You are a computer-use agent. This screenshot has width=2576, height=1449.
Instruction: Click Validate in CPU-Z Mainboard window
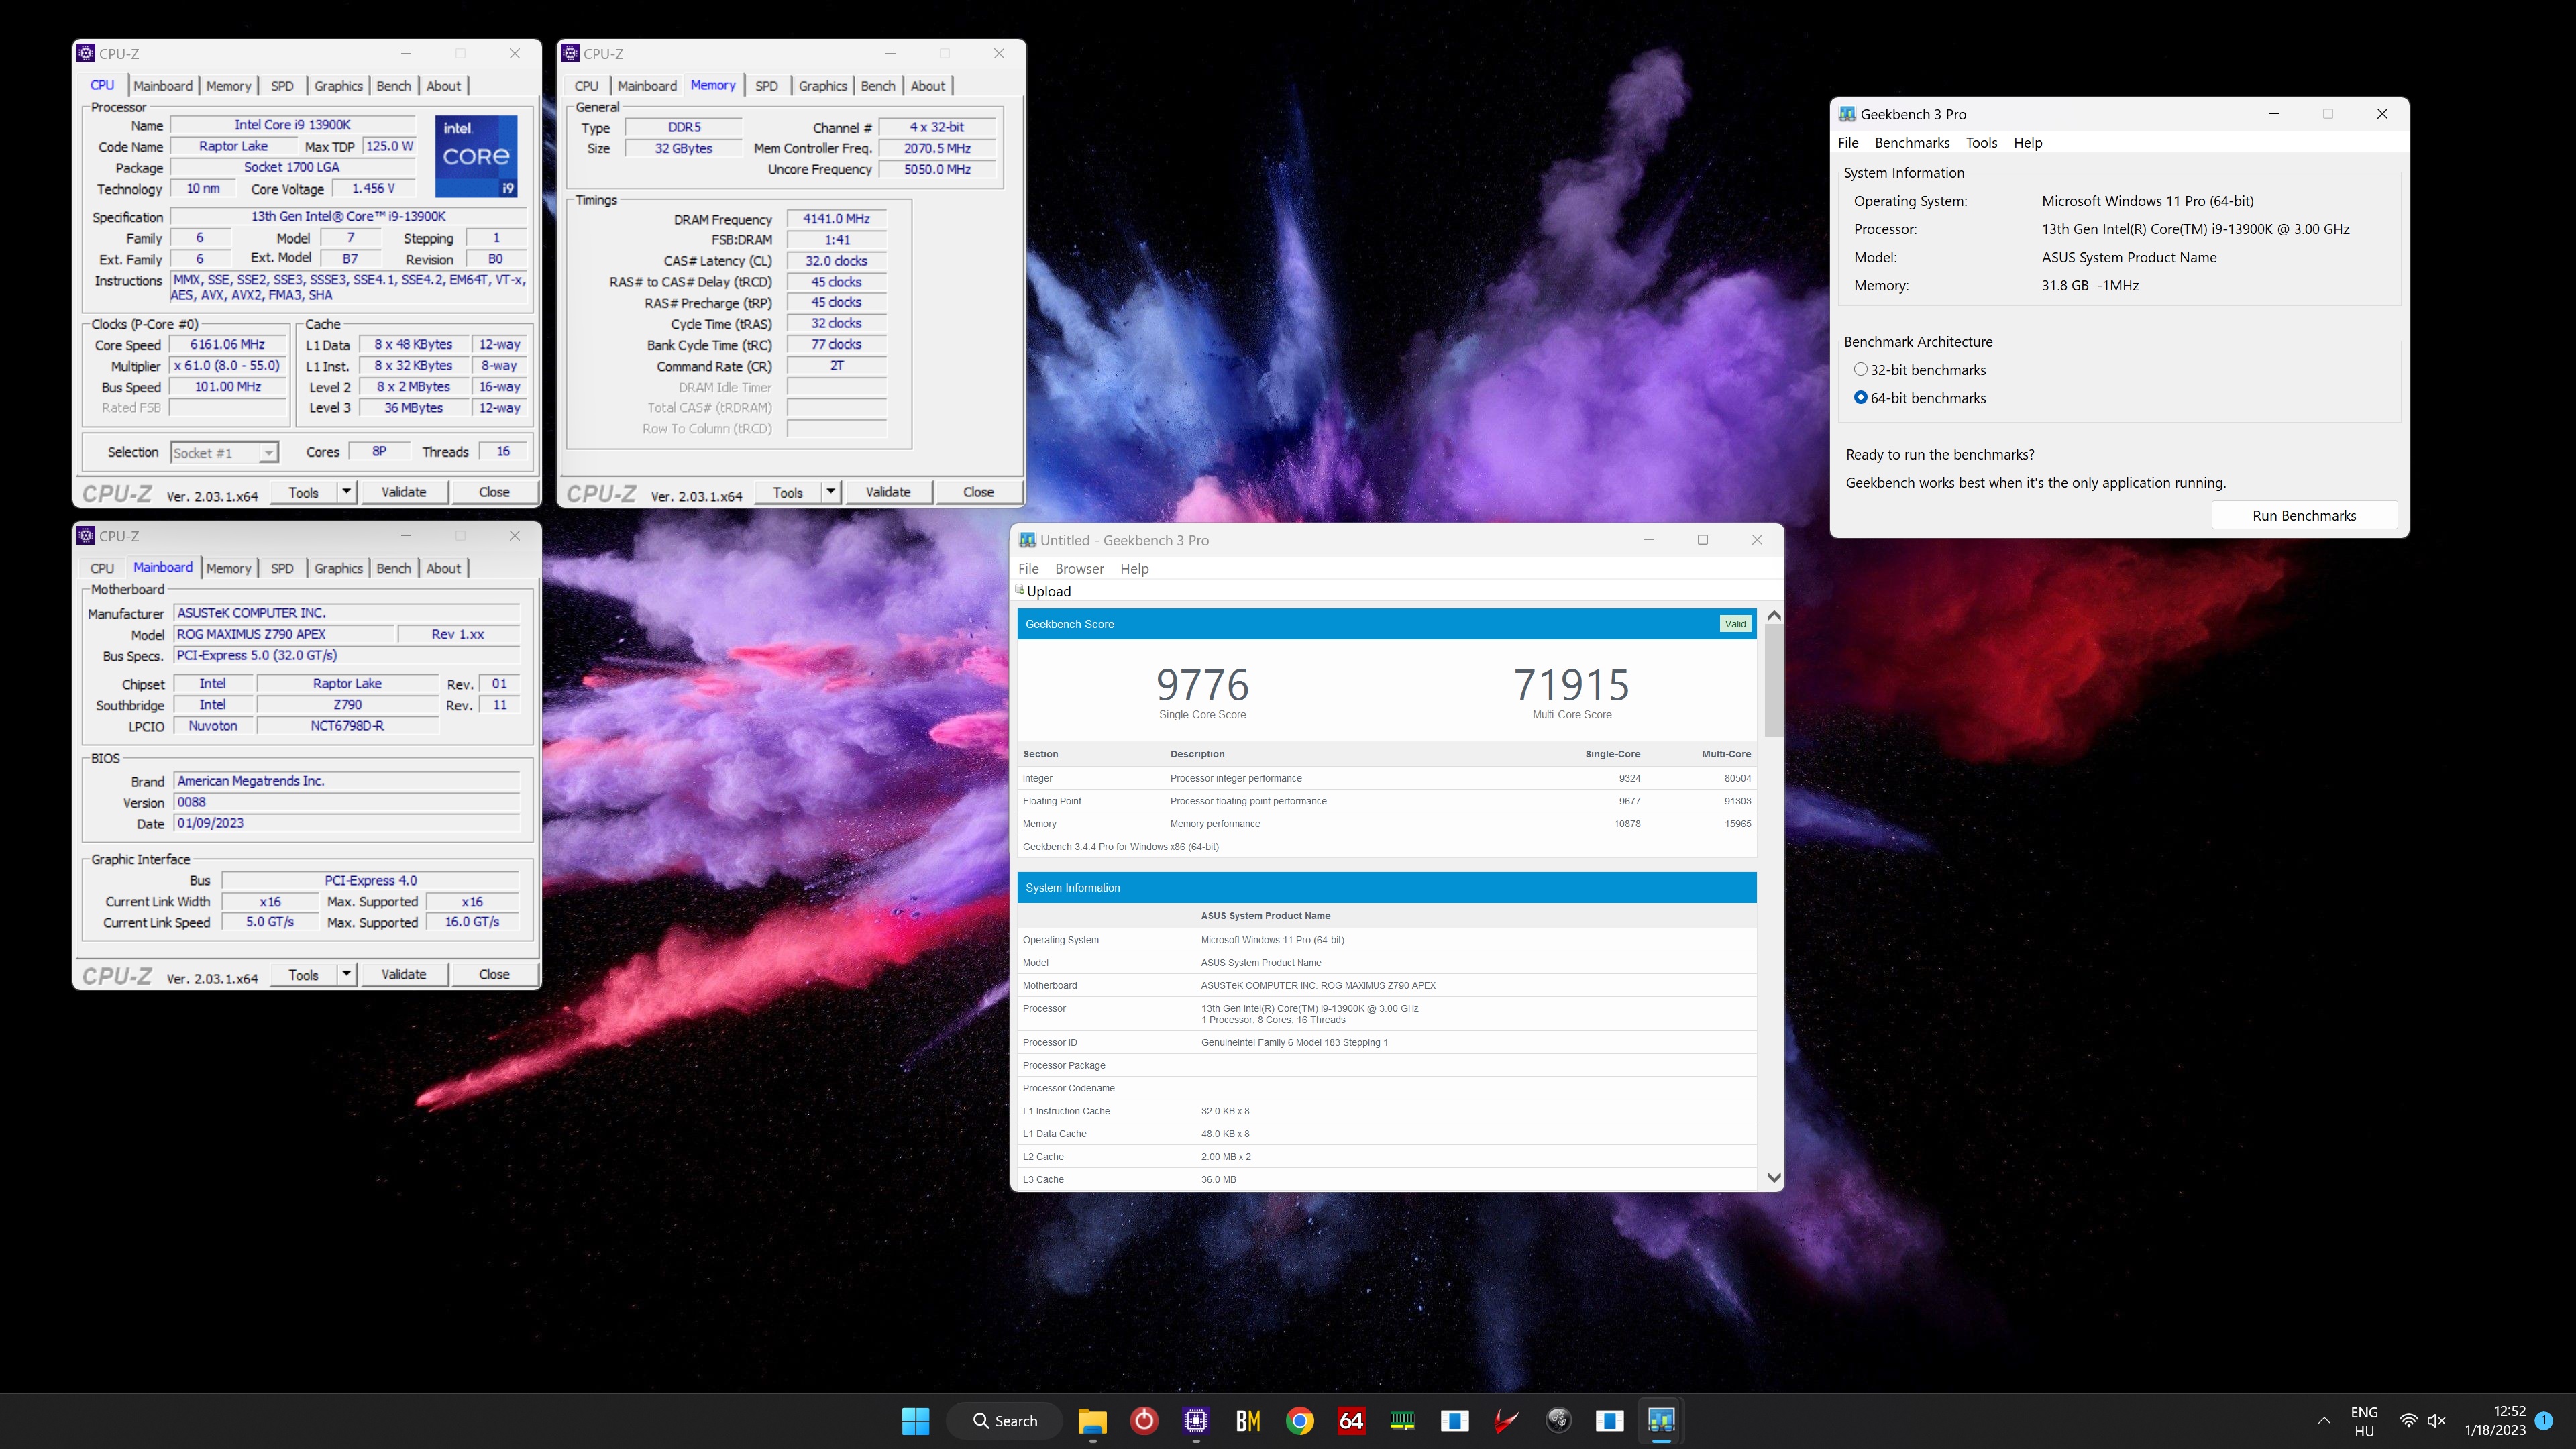(x=404, y=974)
